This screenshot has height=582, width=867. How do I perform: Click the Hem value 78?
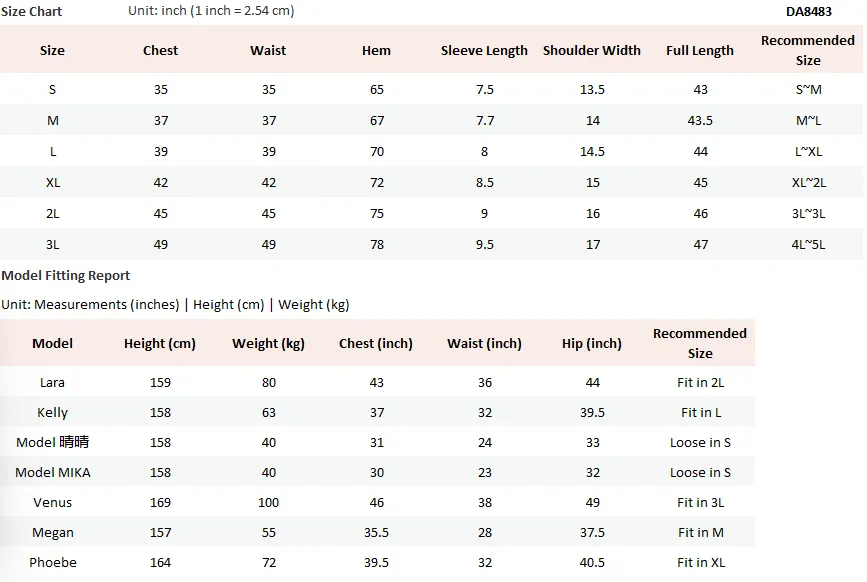[377, 244]
